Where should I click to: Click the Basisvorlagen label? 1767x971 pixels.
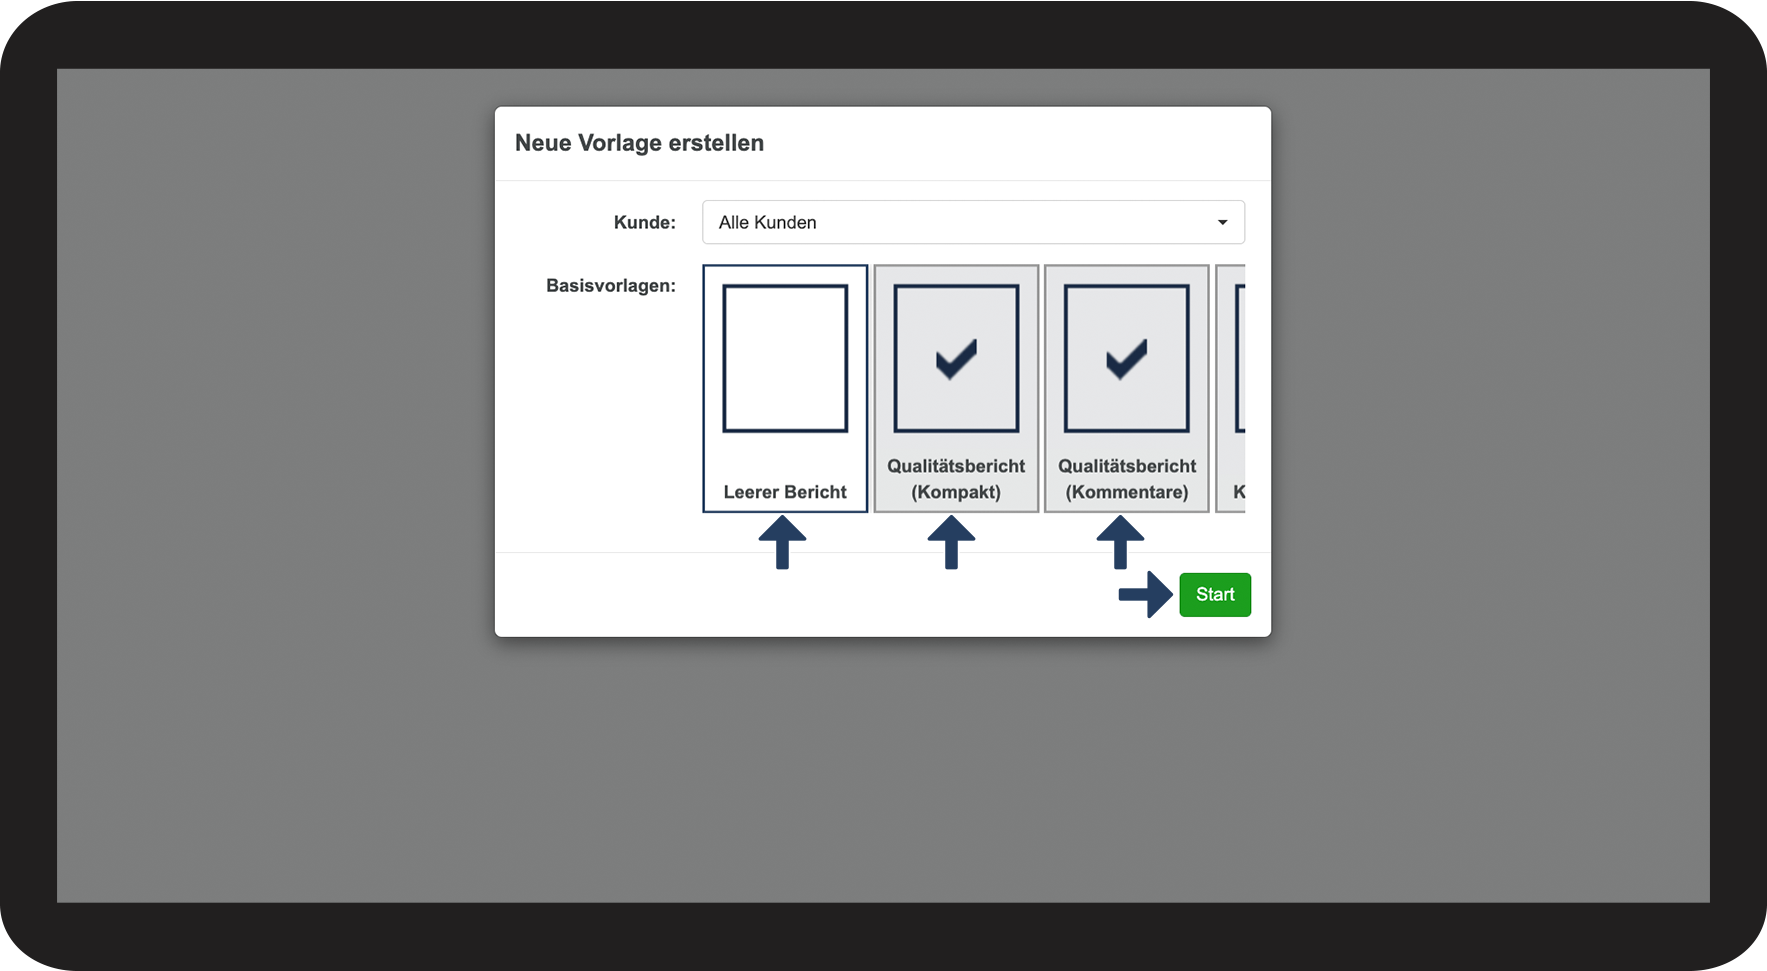611,286
